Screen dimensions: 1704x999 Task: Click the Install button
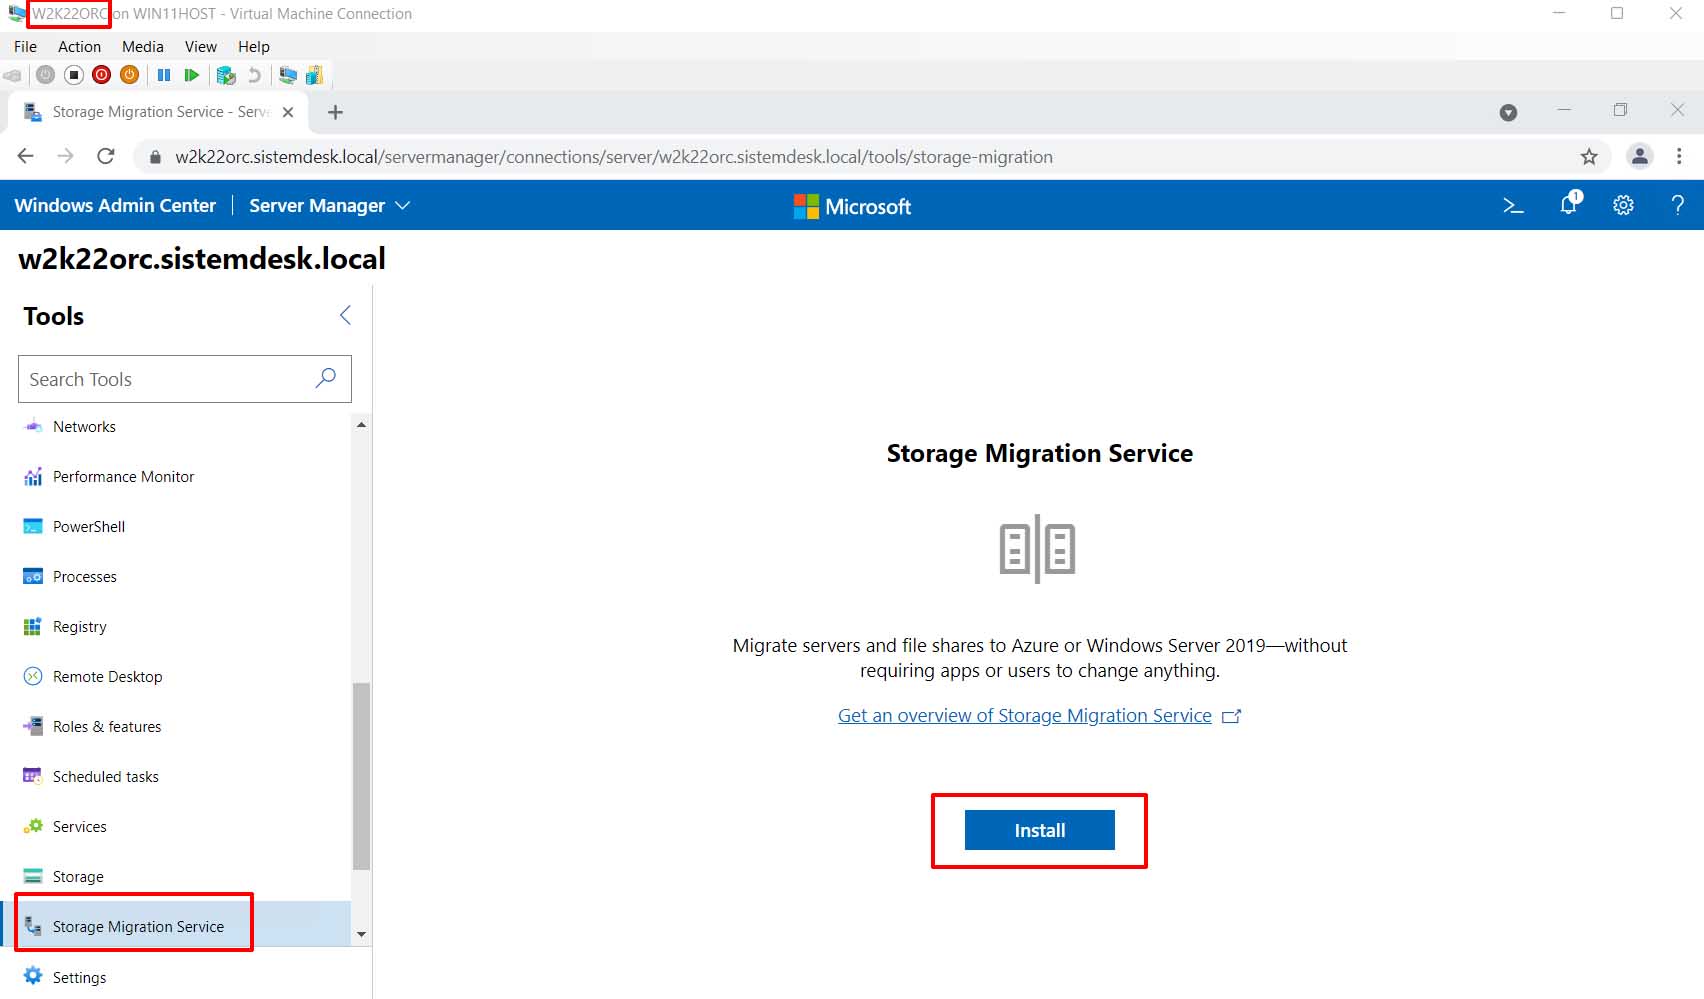click(1039, 830)
